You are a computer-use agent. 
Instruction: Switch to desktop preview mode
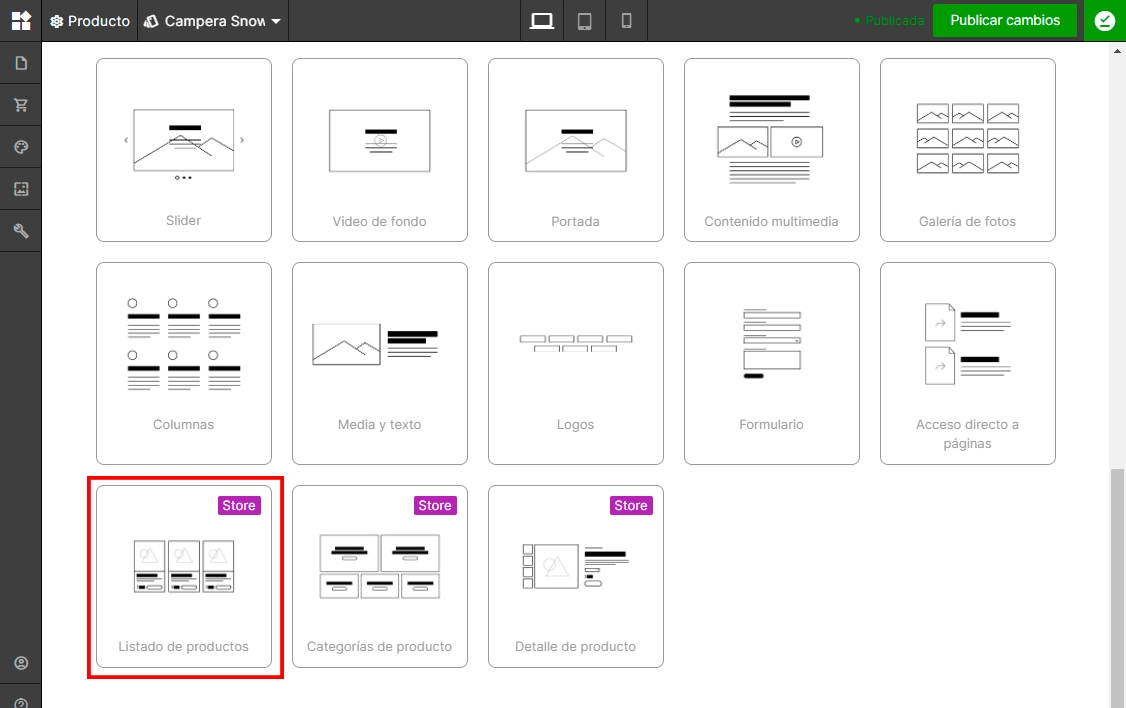[x=541, y=21]
